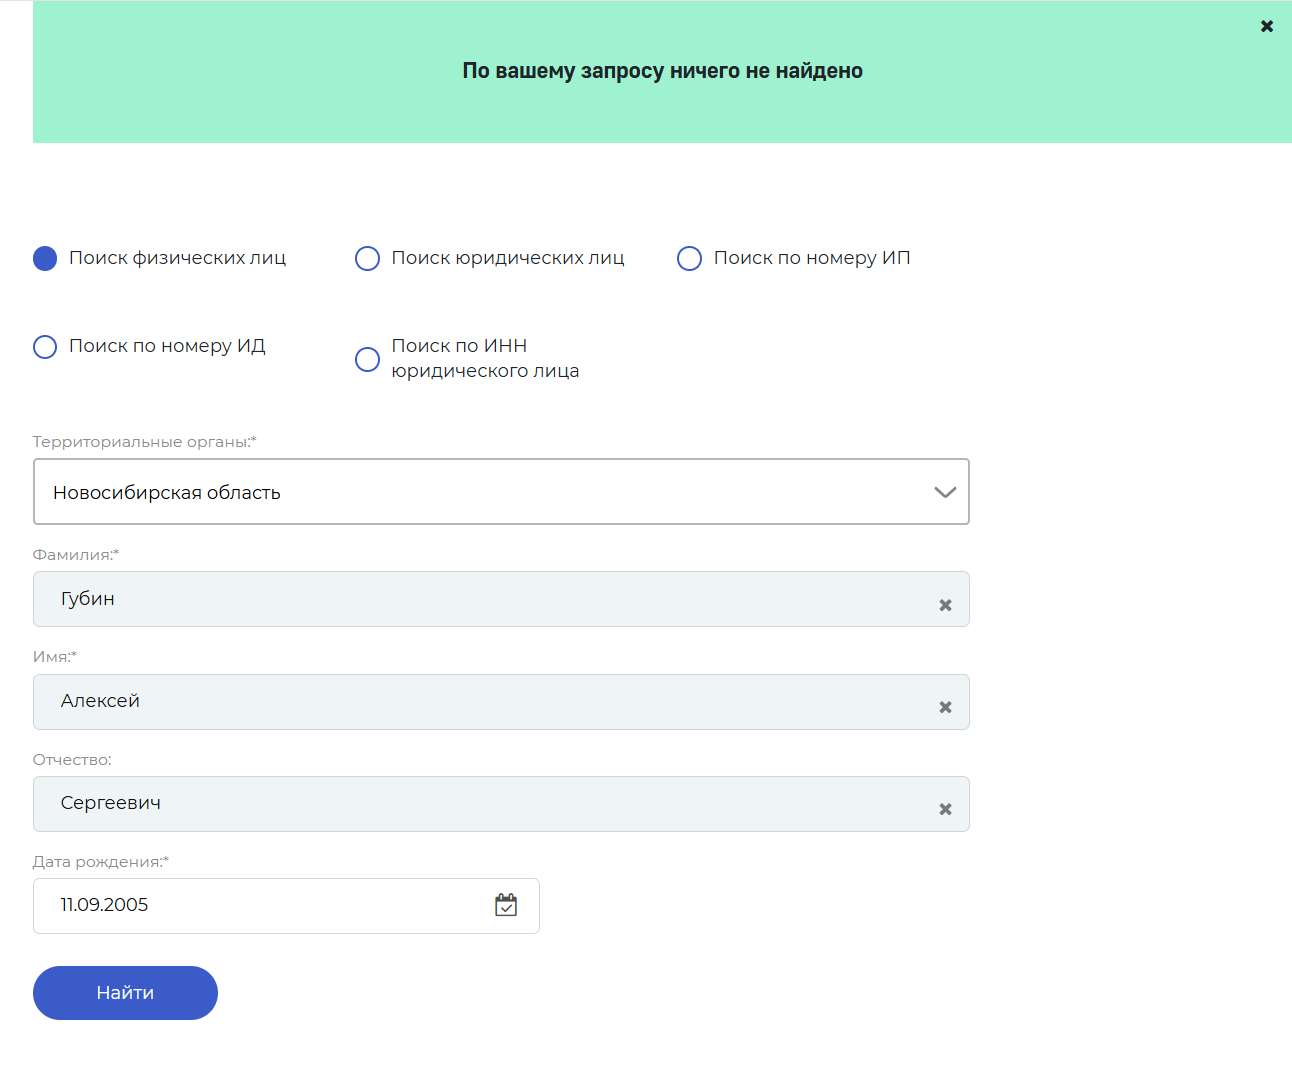Focus the Отчество field containing Сергеевич

(x=501, y=804)
